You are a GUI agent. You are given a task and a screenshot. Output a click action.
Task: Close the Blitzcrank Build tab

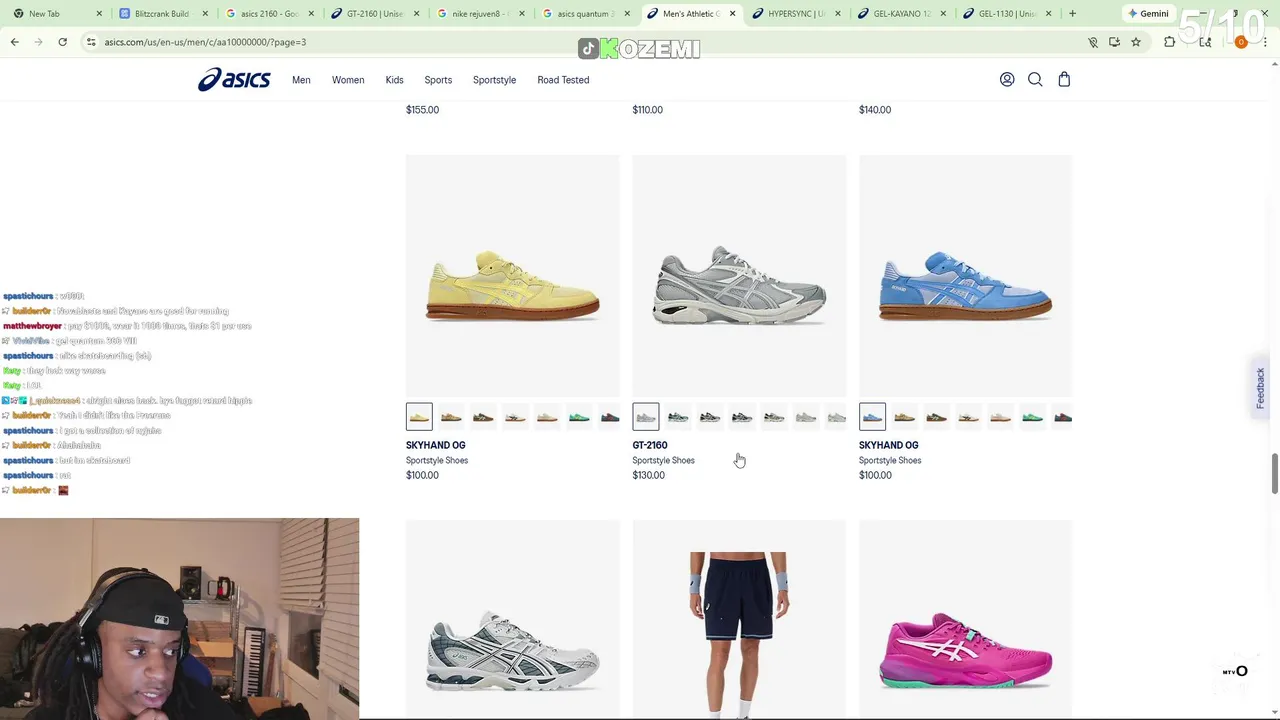pyautogui.click(x=204, y=13)
